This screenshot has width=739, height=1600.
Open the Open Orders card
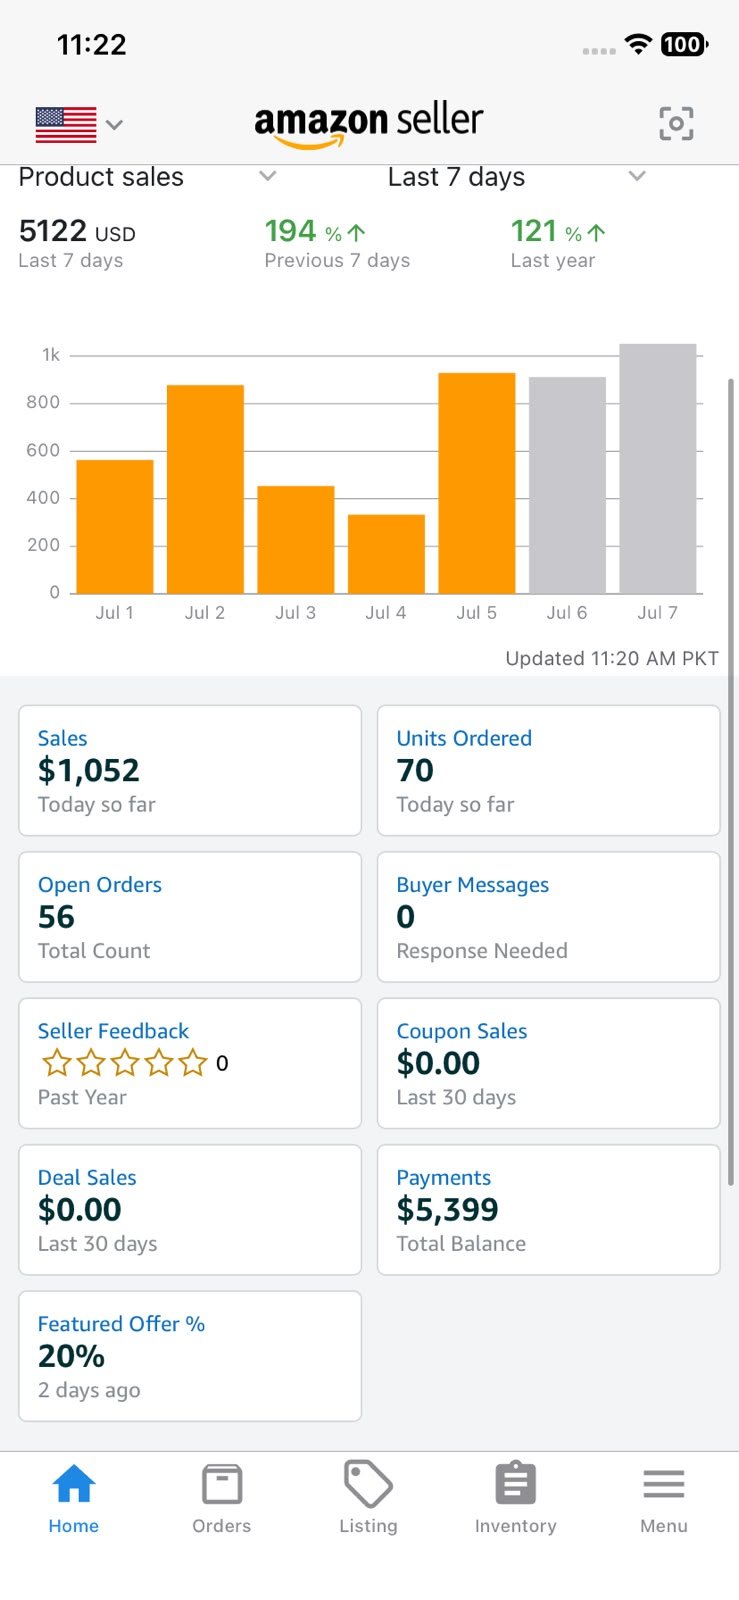(x=190, y=917)
